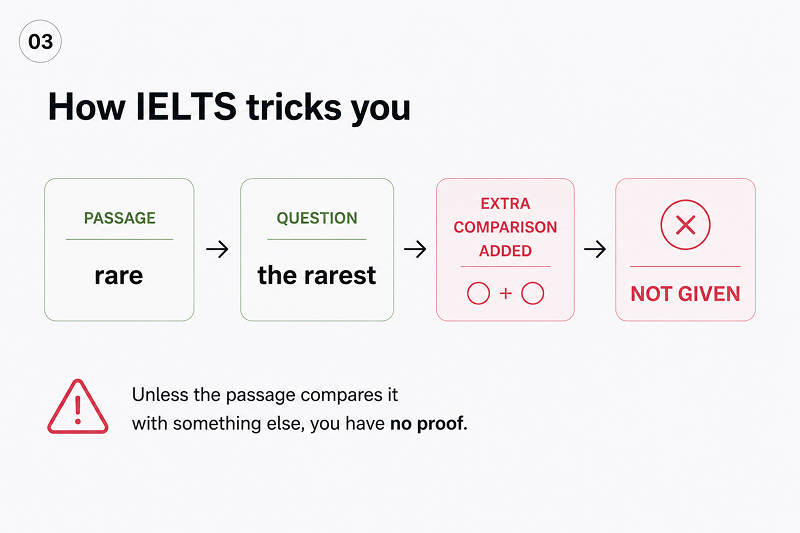Select the QUESTION card label
This screenshot has height=533, width=800.
tap(317, 218)
